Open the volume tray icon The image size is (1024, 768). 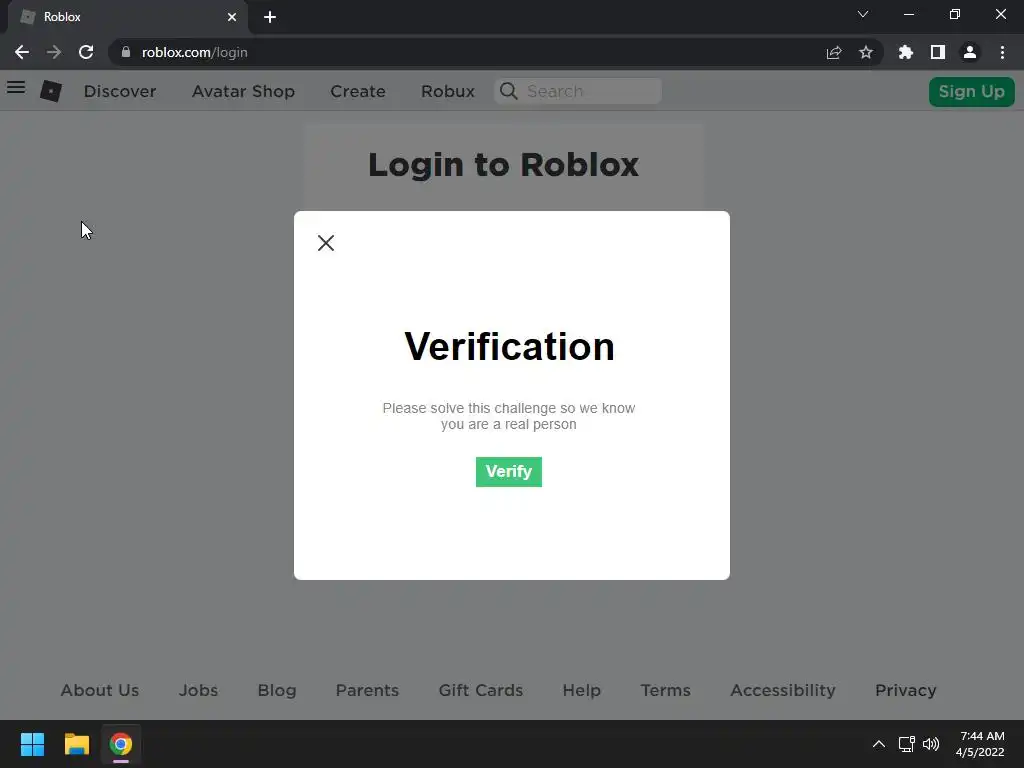(x=931, y=744)
